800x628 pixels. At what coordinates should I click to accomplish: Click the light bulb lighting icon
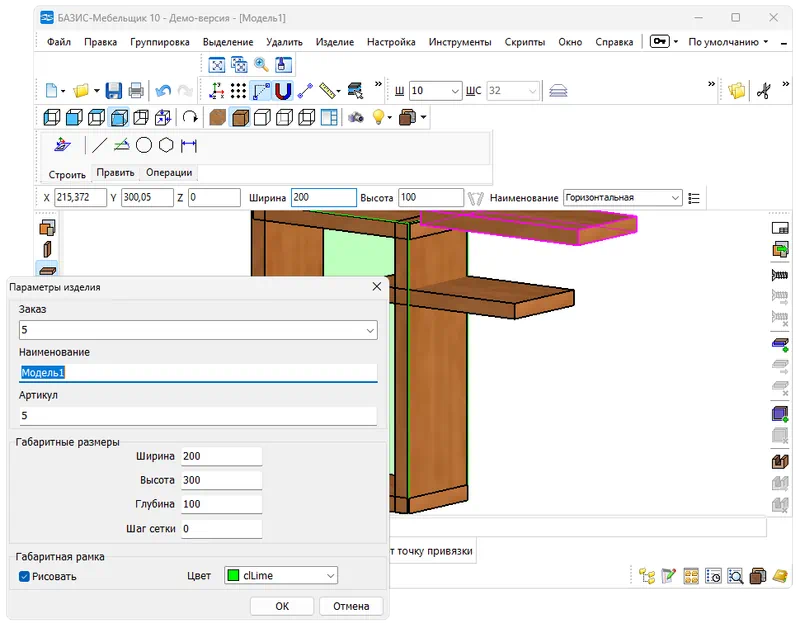click(378, 118)
